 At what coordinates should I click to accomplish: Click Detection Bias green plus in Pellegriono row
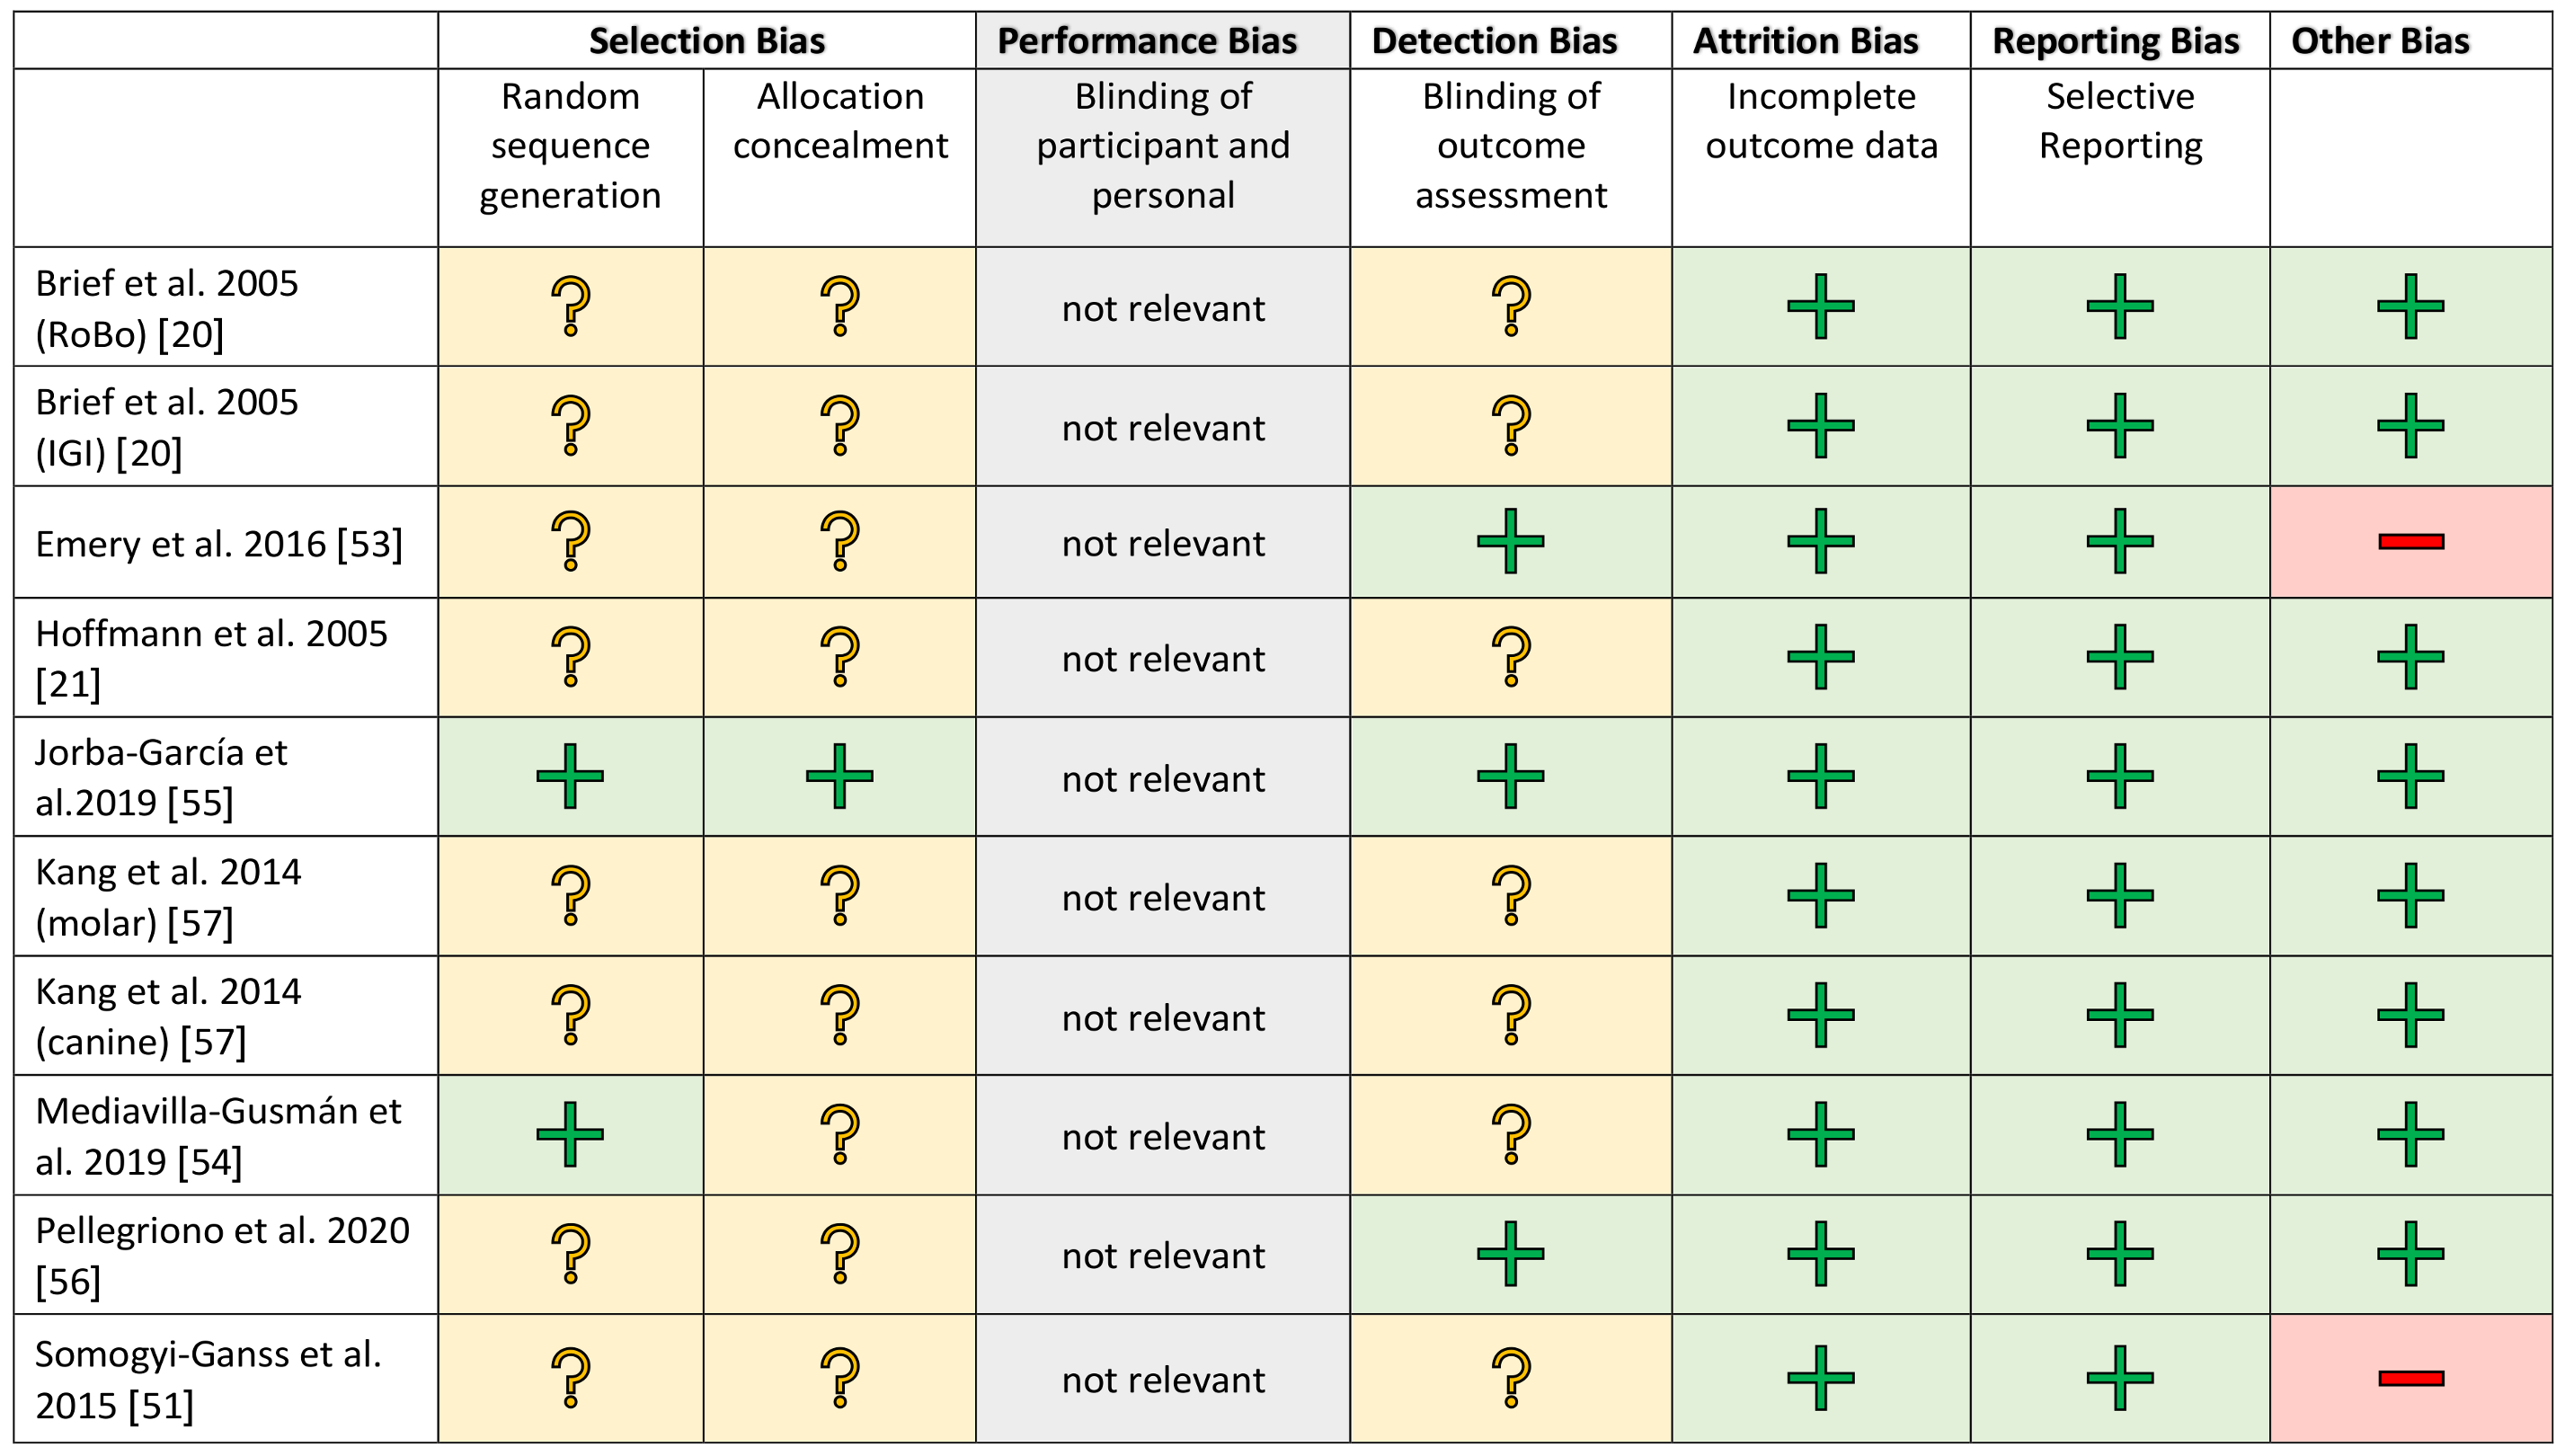point(1510,1254)
